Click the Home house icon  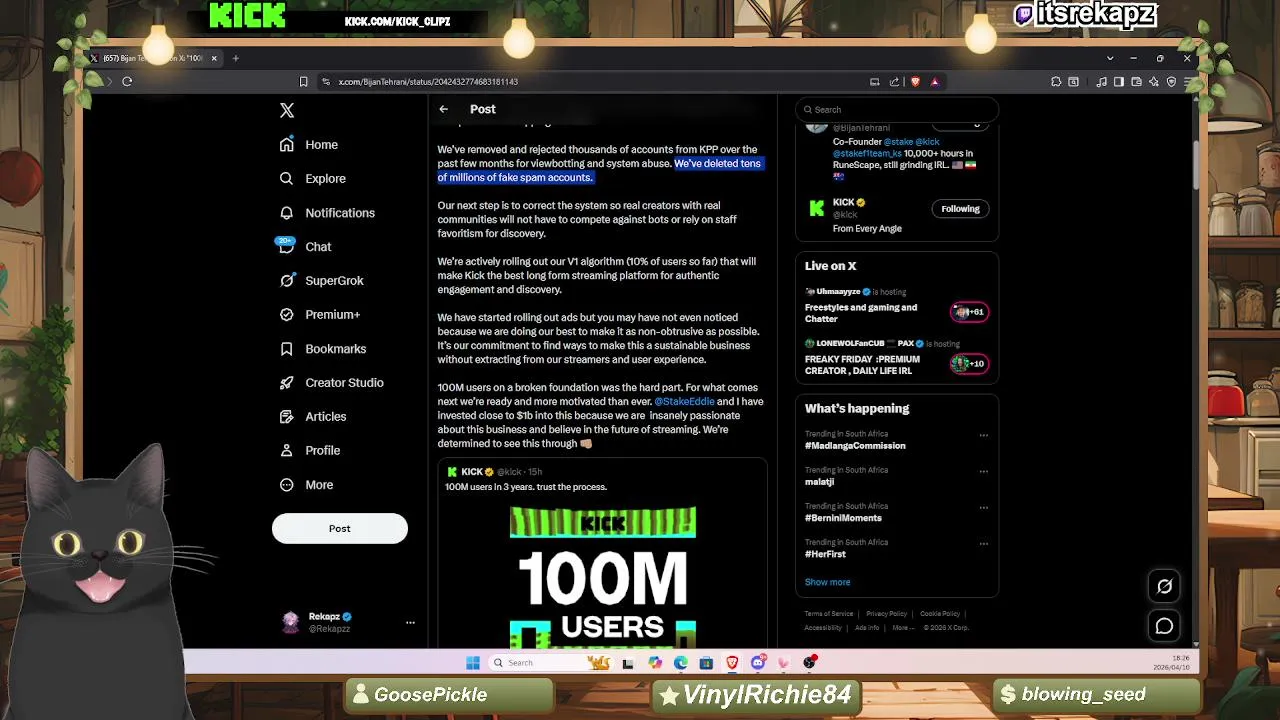click(x=287, y=145)
